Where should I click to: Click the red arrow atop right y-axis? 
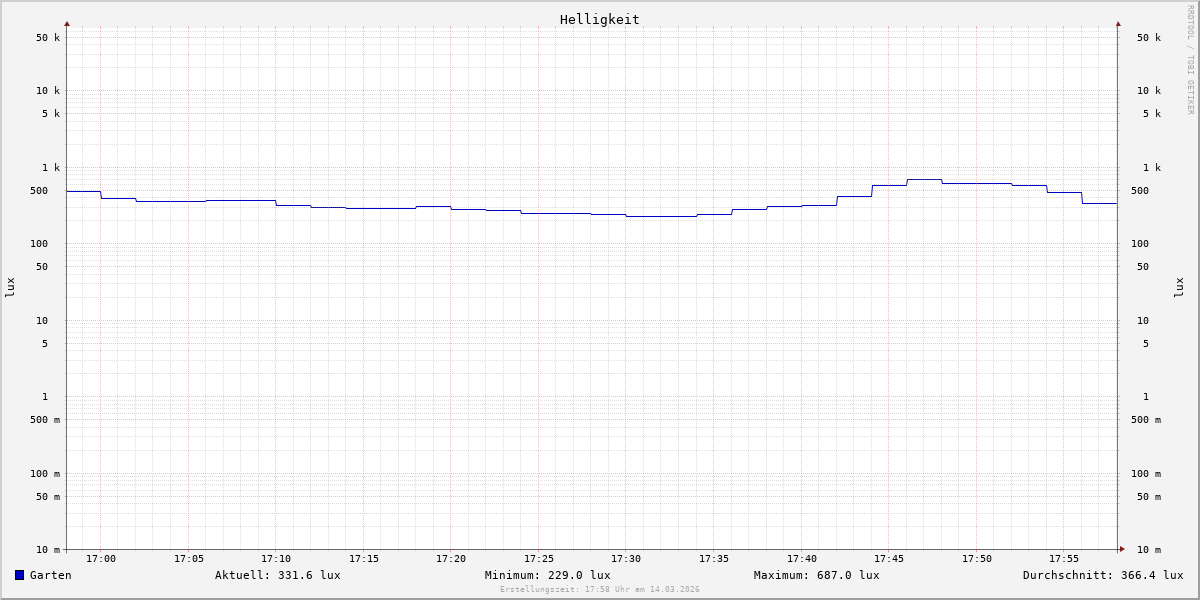tap(1118, 23)
